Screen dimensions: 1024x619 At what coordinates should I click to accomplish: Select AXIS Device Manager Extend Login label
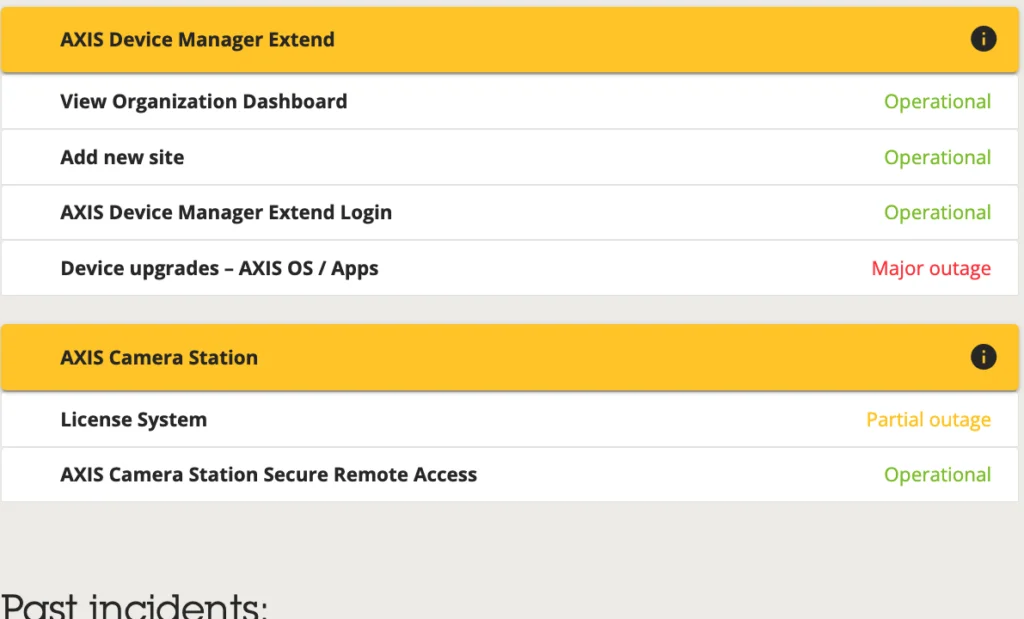click(226, 213)
